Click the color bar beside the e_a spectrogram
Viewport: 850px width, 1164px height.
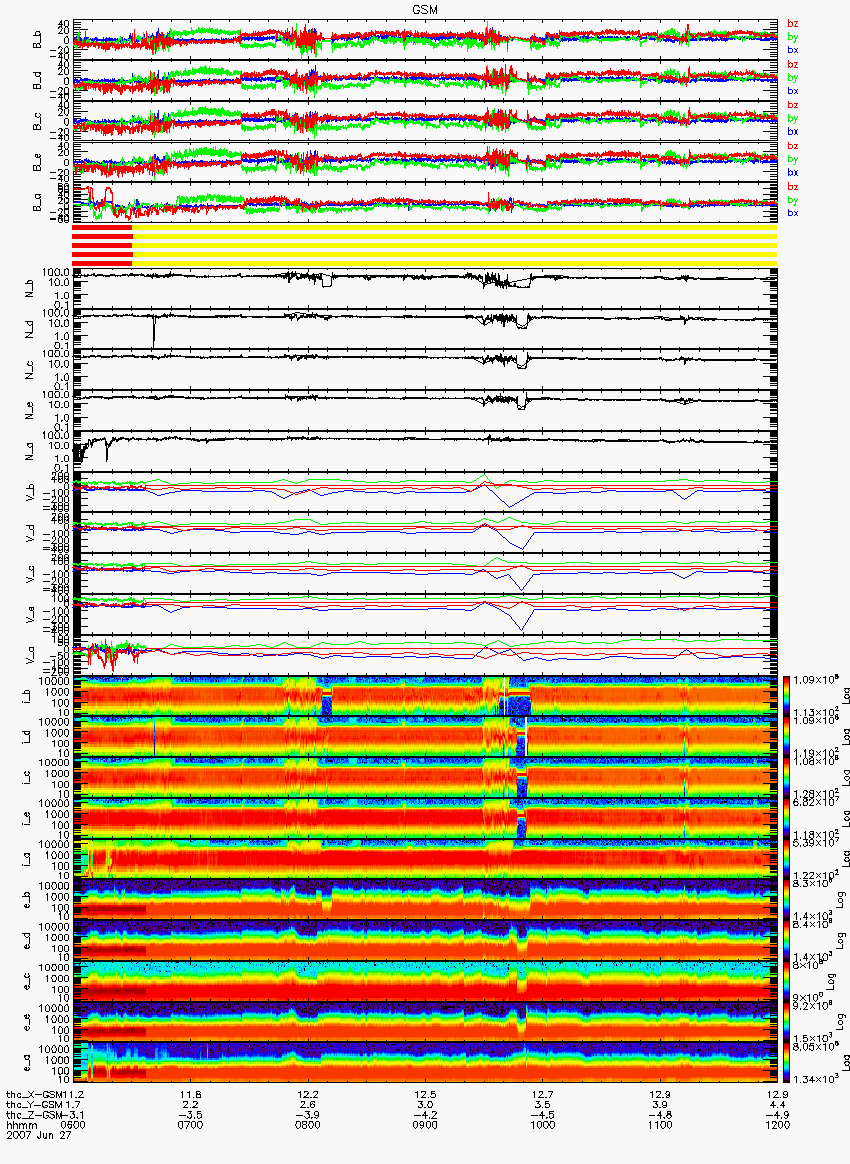click(785, 1063)
